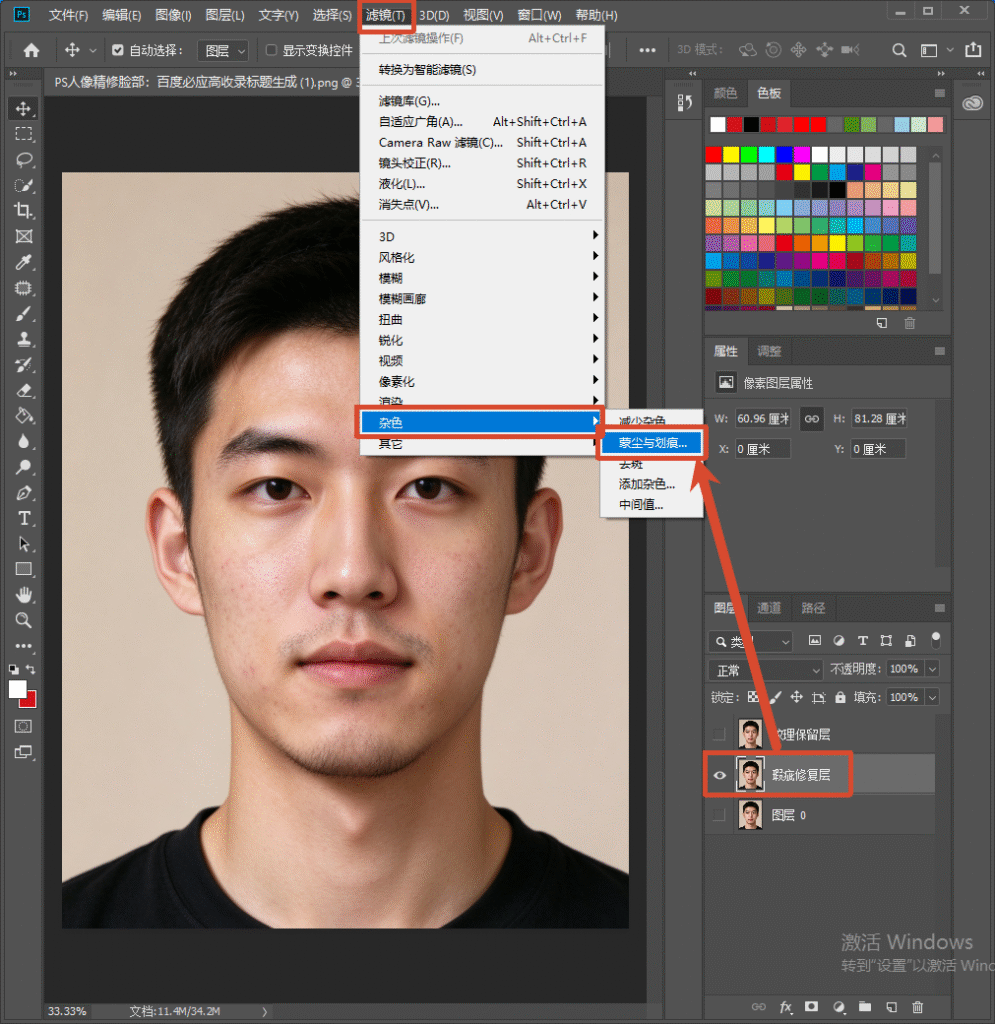This screenshot has width=995, height=1024.
Task: Click 转换为智能滤镜(S) menu entry
Action: [x=482, y=69]
